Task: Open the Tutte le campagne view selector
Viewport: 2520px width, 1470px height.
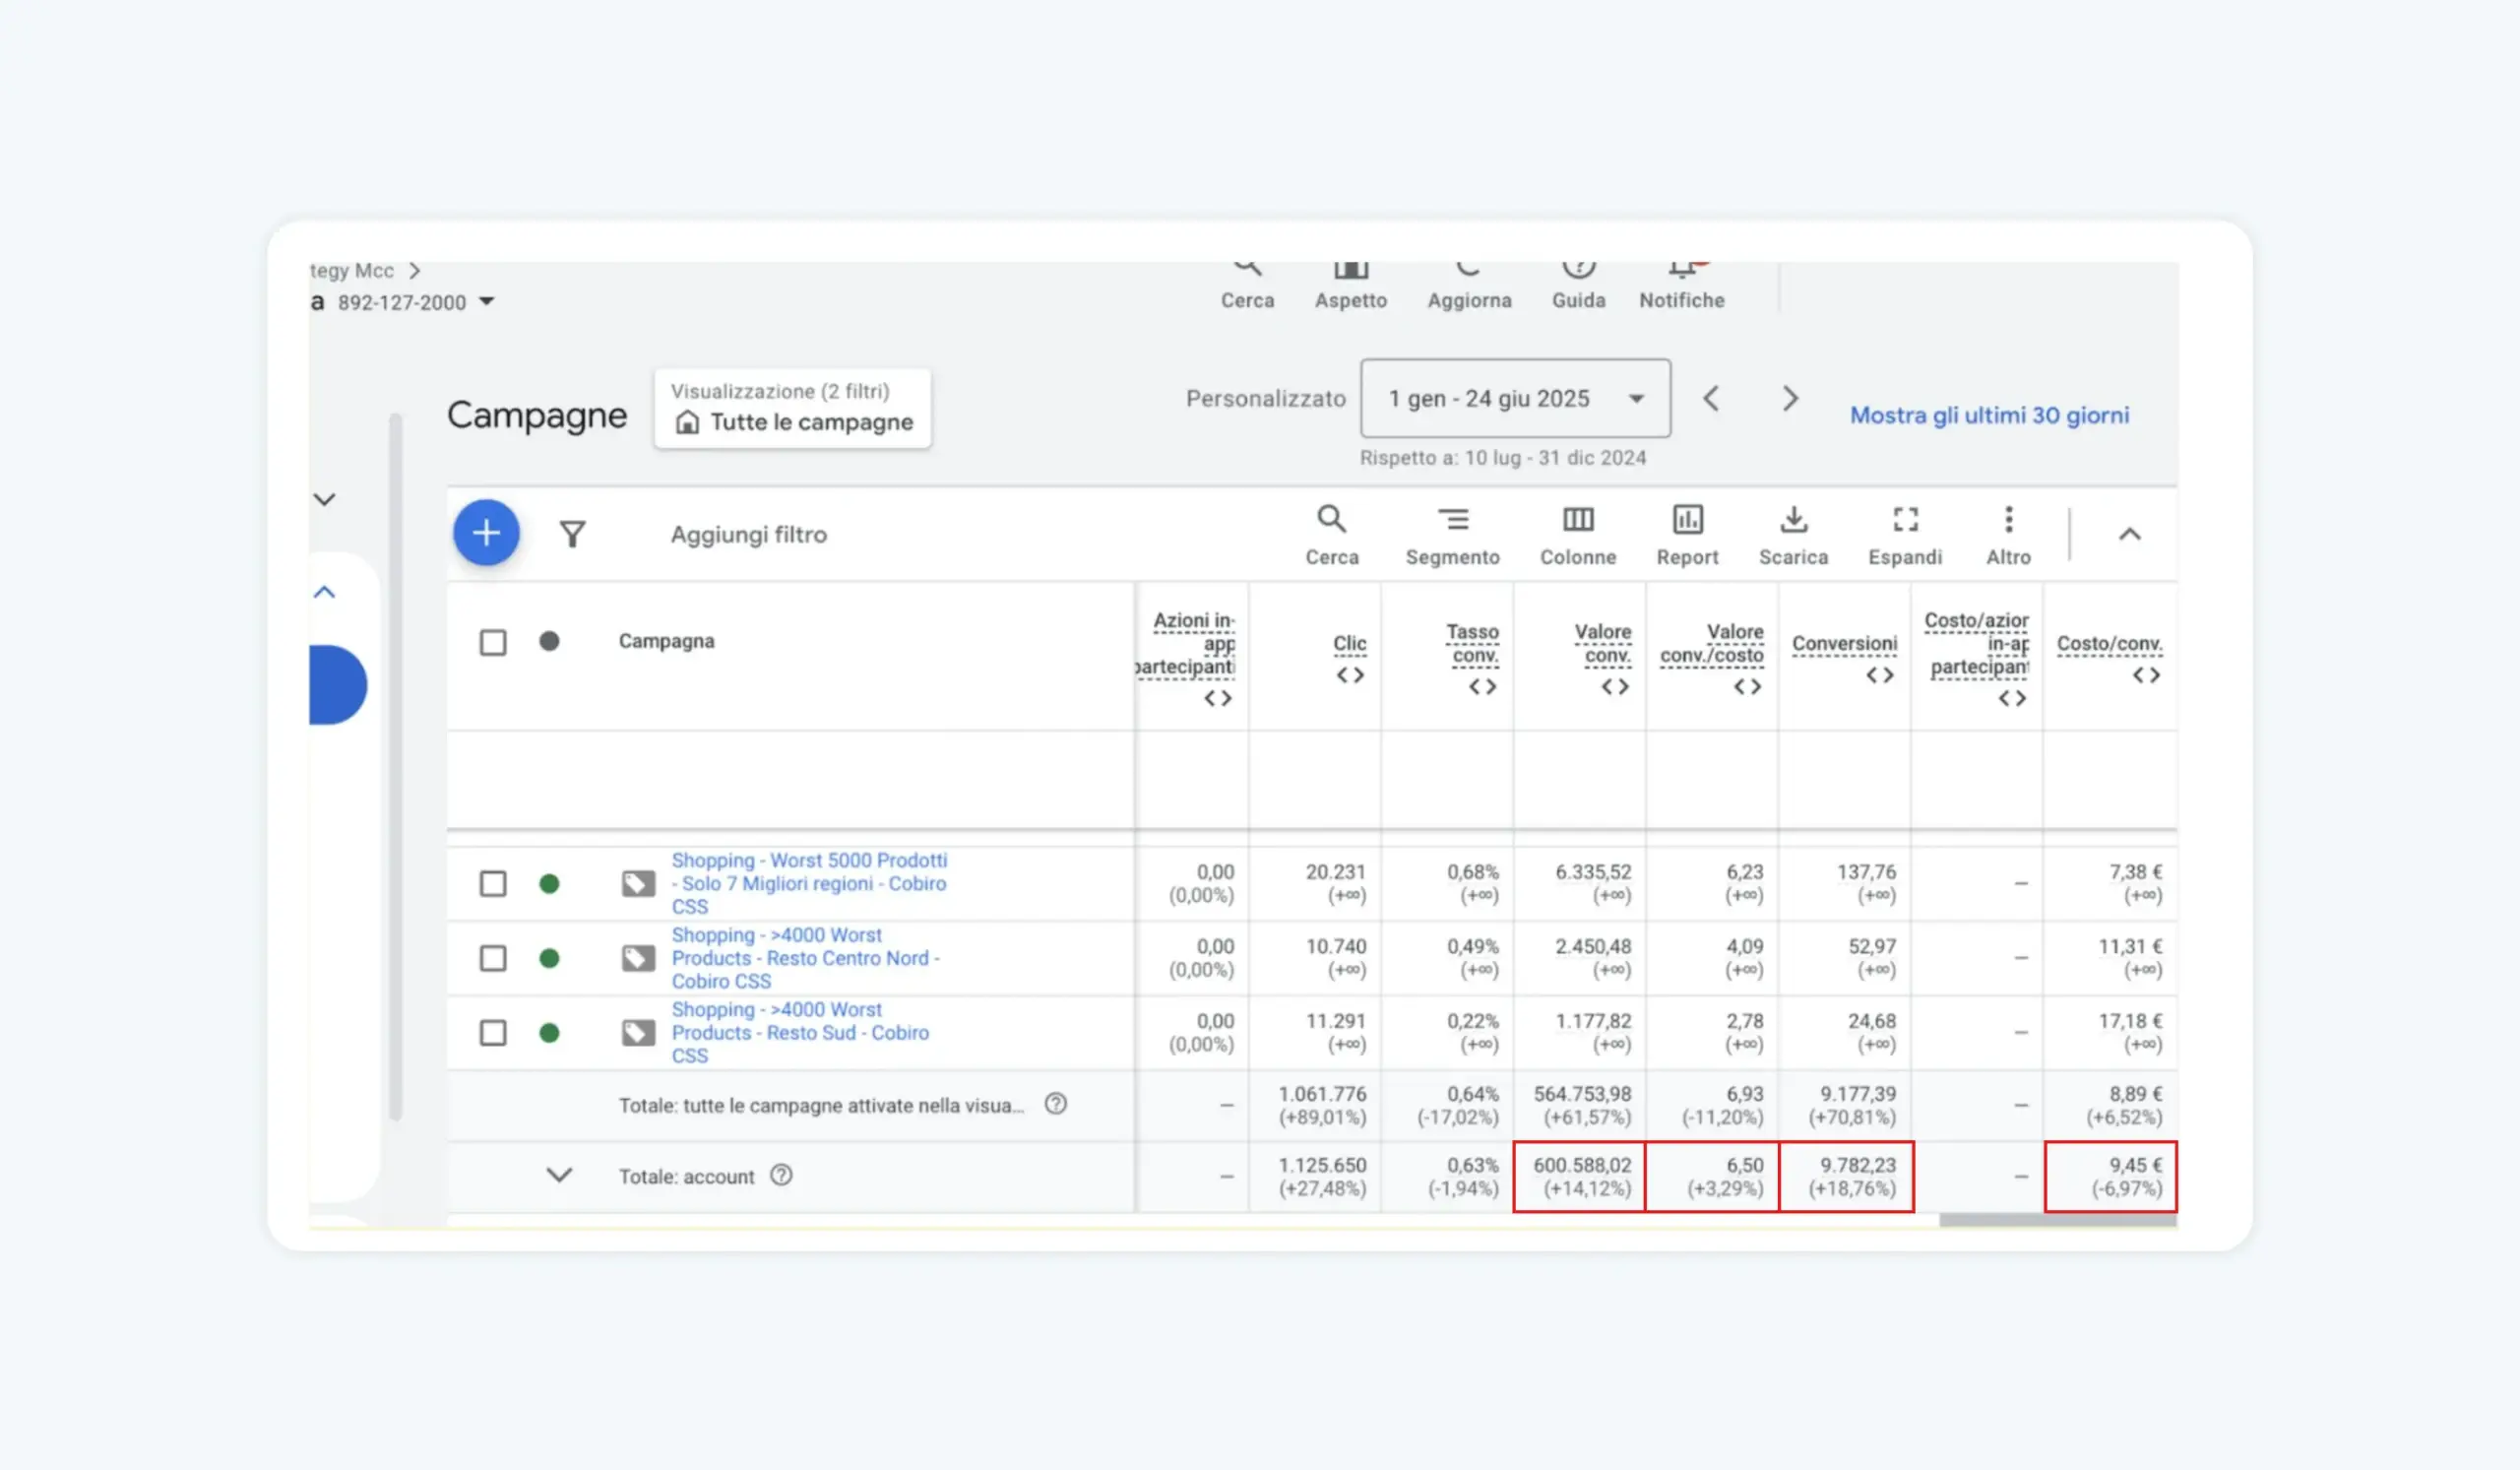Action: (x=792, y=408)
